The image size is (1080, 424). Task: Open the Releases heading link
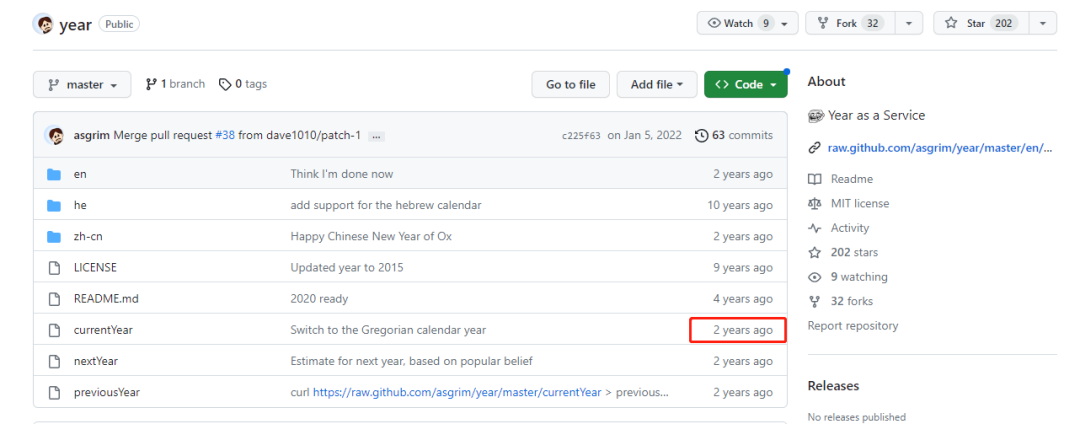coord(833,385)
